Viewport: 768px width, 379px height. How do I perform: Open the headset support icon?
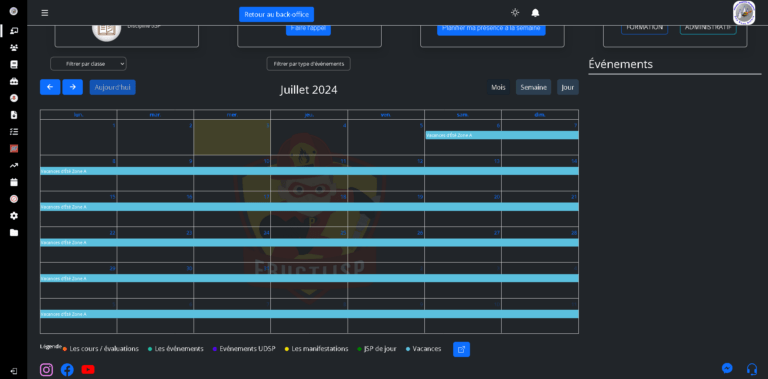click(x=752, y=368)
